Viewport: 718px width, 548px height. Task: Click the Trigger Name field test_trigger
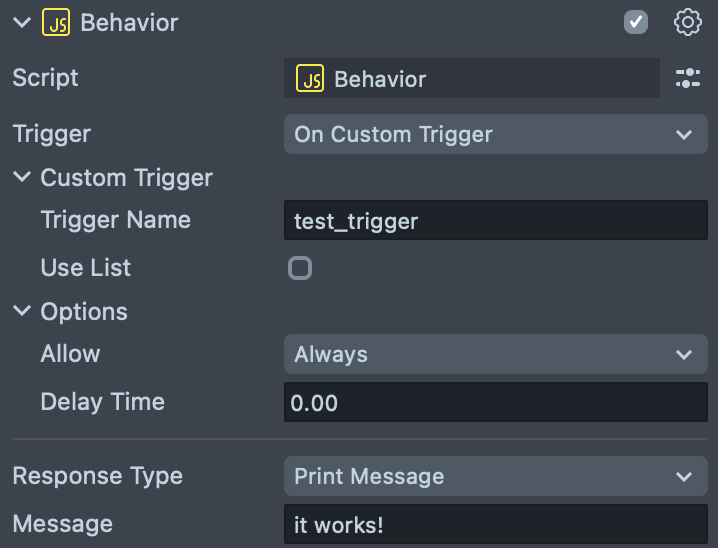[495, 220]
